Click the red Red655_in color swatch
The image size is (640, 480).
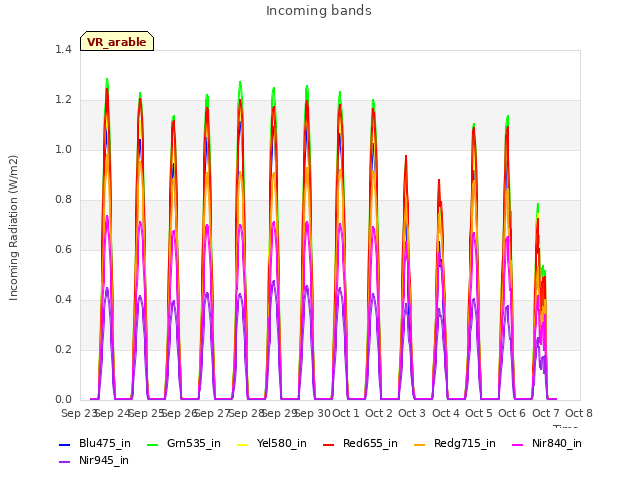(329, 444)
